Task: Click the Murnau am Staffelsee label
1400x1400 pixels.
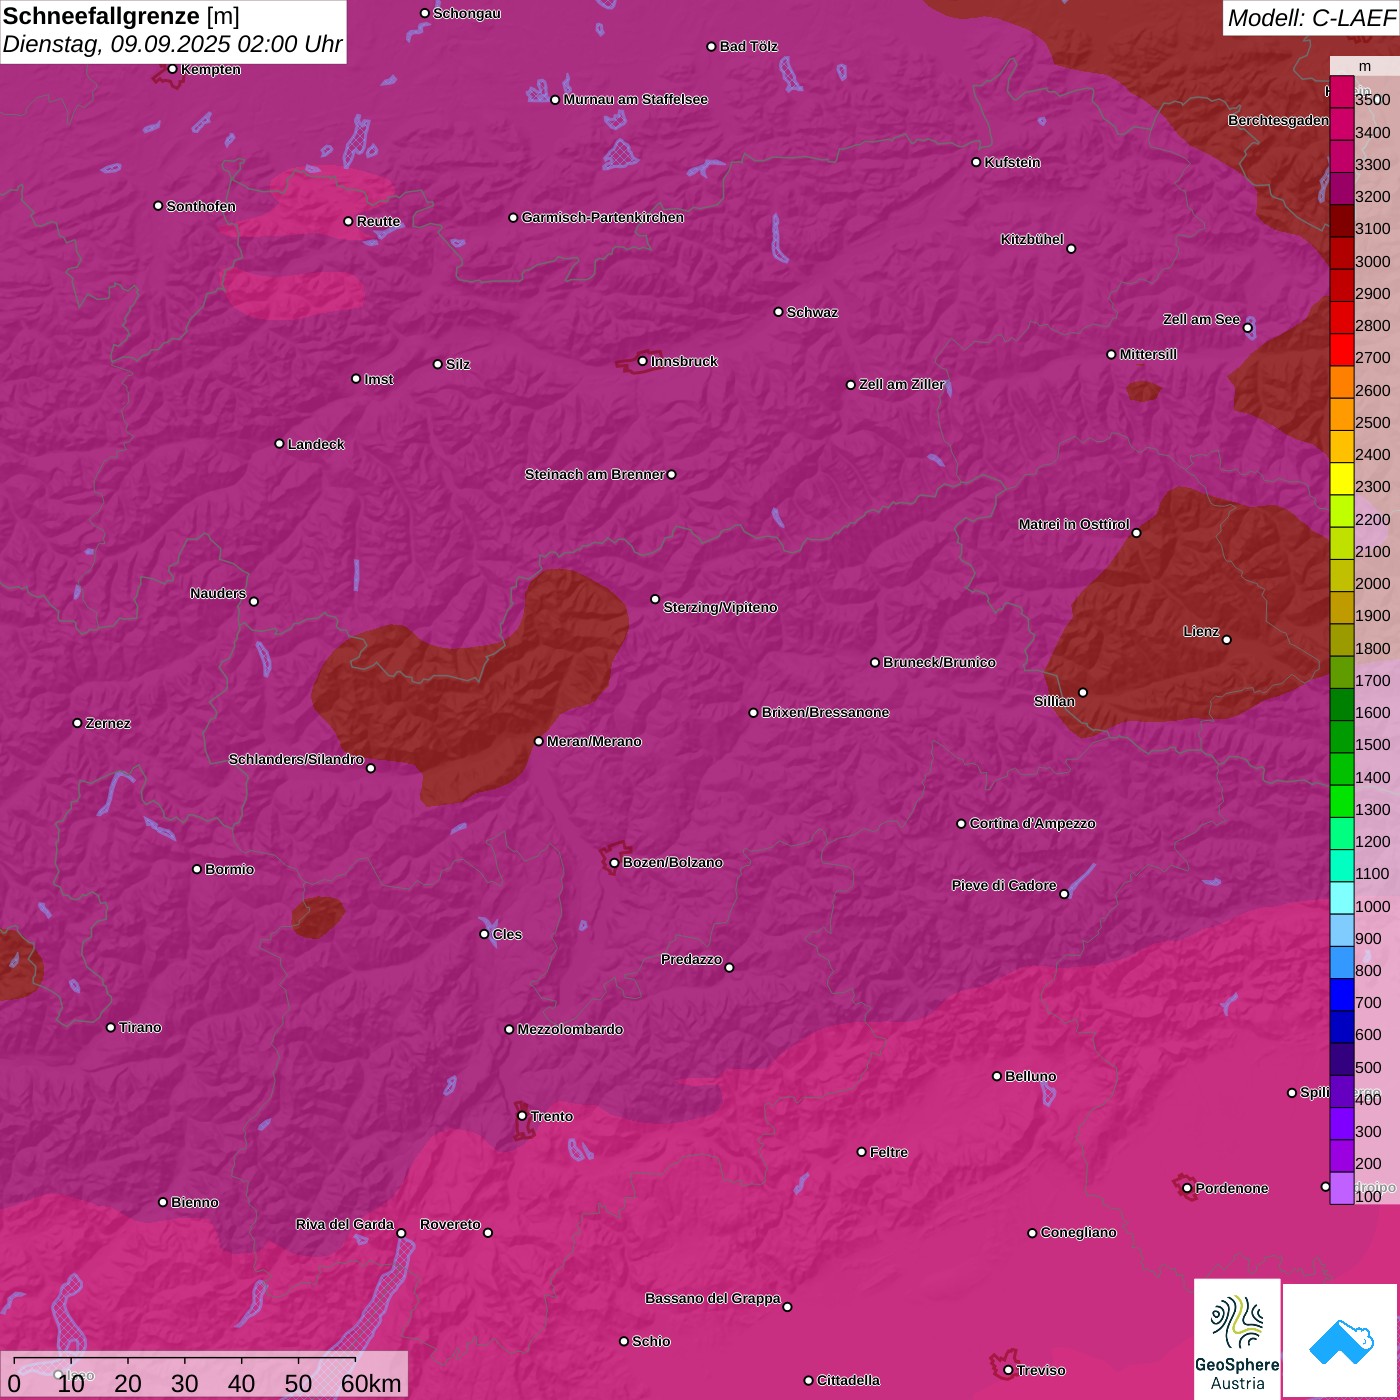Action: click(x=635, y=99)
